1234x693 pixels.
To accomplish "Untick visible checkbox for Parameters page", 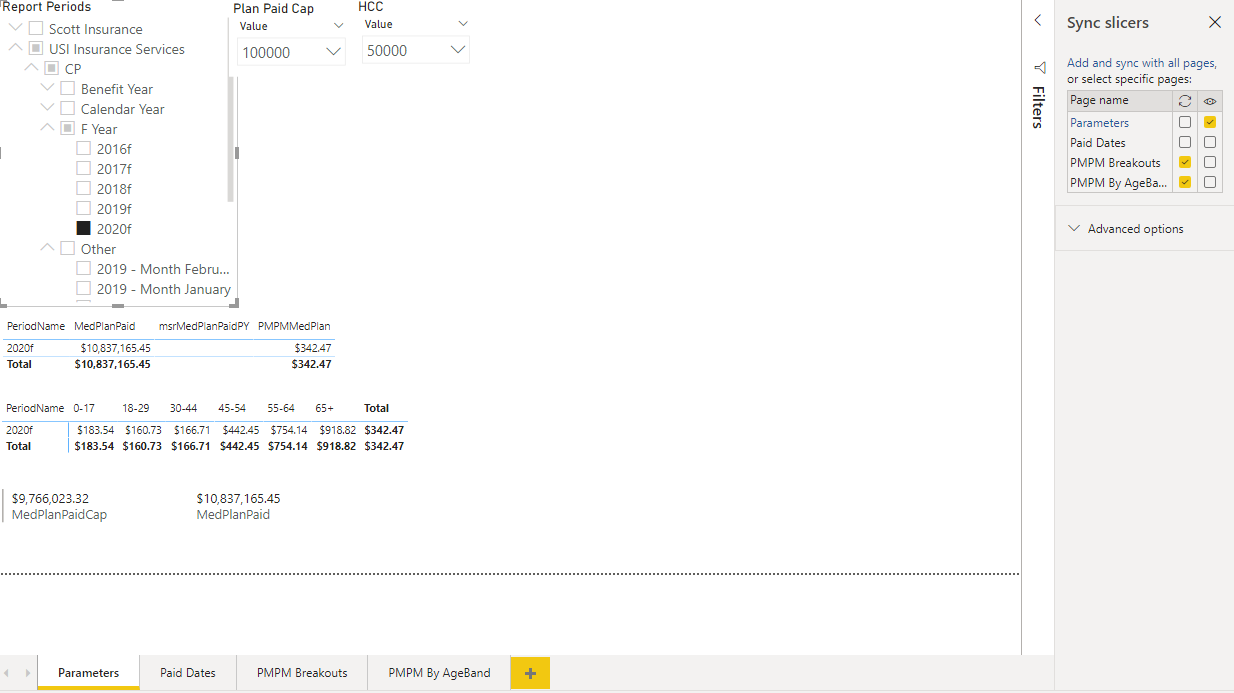I will click(1210, 122).
